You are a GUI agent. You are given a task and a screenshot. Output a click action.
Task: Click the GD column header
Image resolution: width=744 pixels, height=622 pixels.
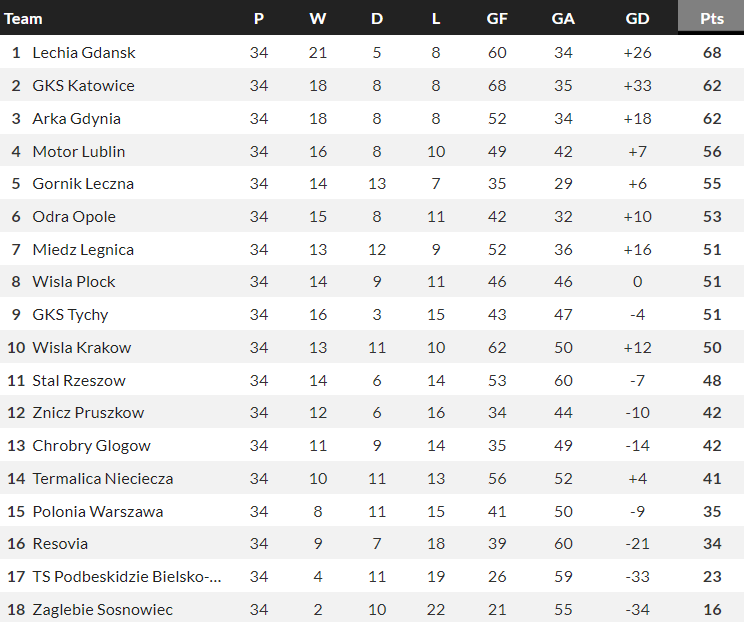pyautogui.click(x=637, y=19)
